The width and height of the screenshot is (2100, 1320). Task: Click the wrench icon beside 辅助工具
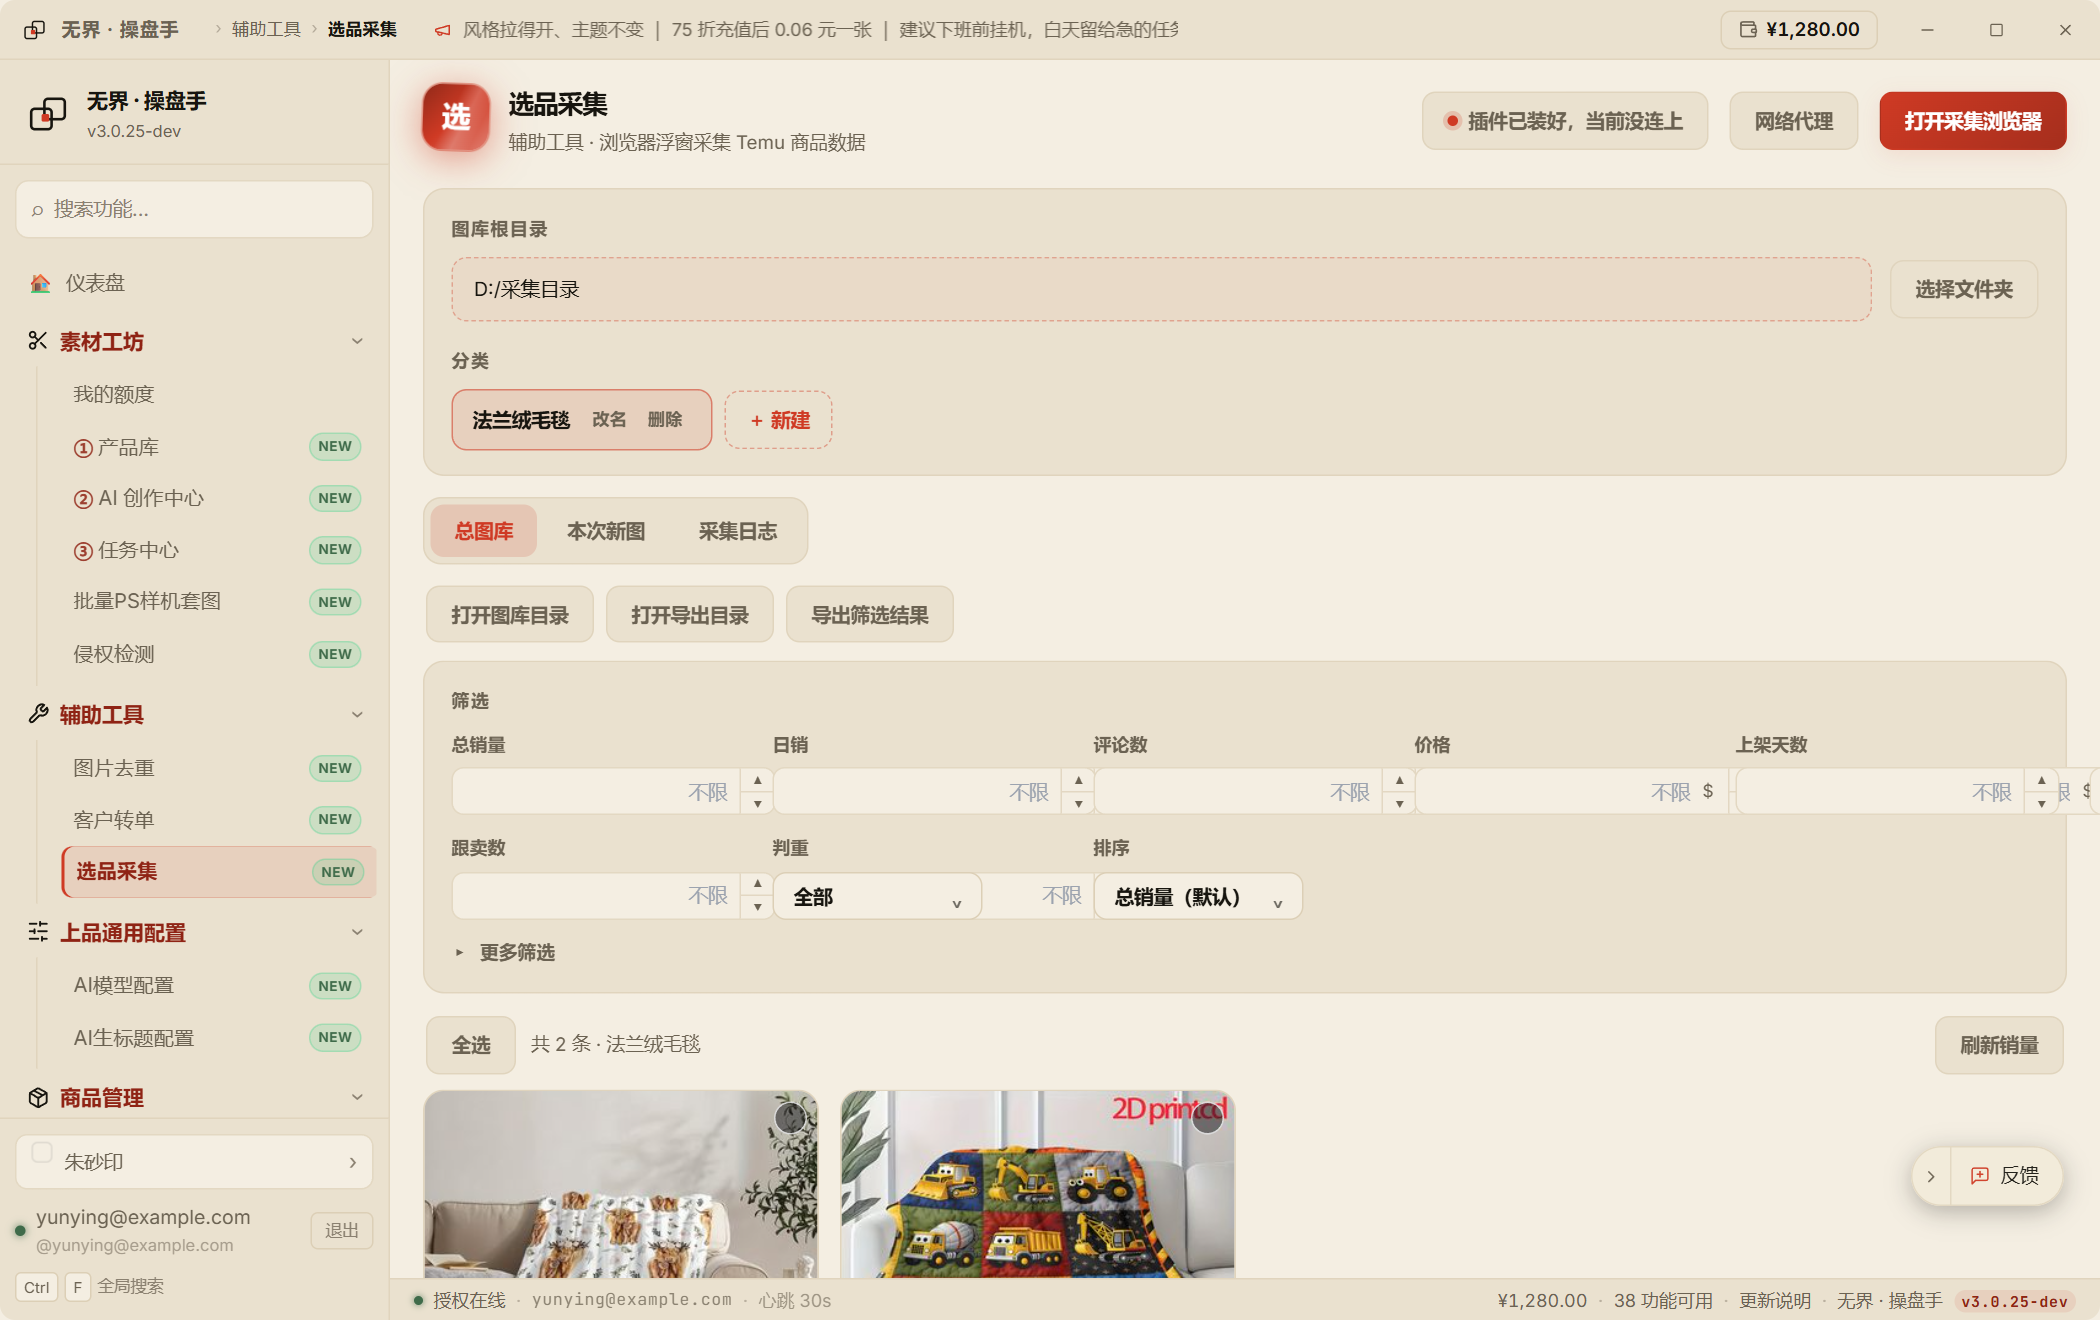[38, 714]
